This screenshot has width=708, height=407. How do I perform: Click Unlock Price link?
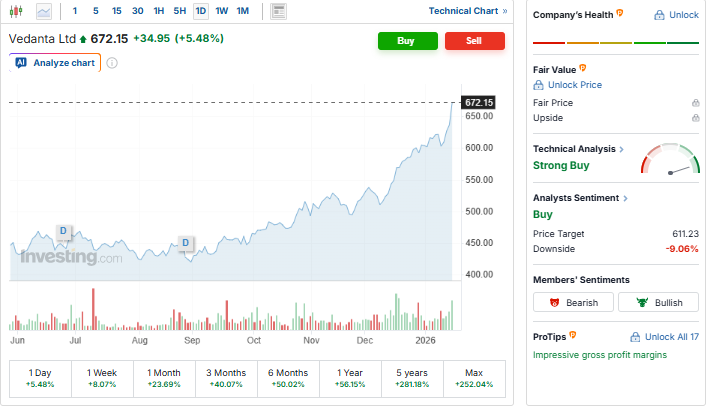coord(575,85)
